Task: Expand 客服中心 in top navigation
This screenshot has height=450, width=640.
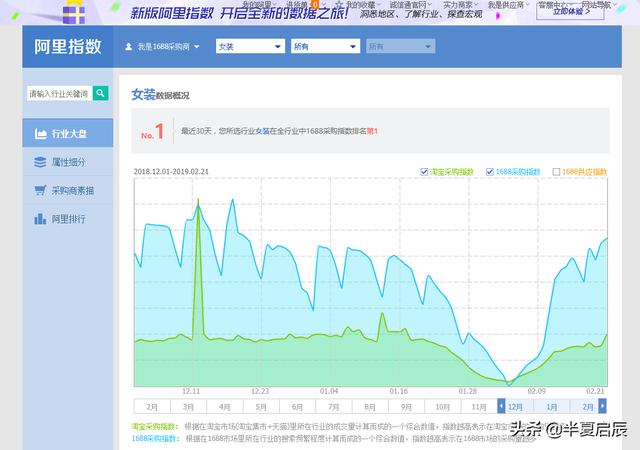Action: (x=555, y=4)
